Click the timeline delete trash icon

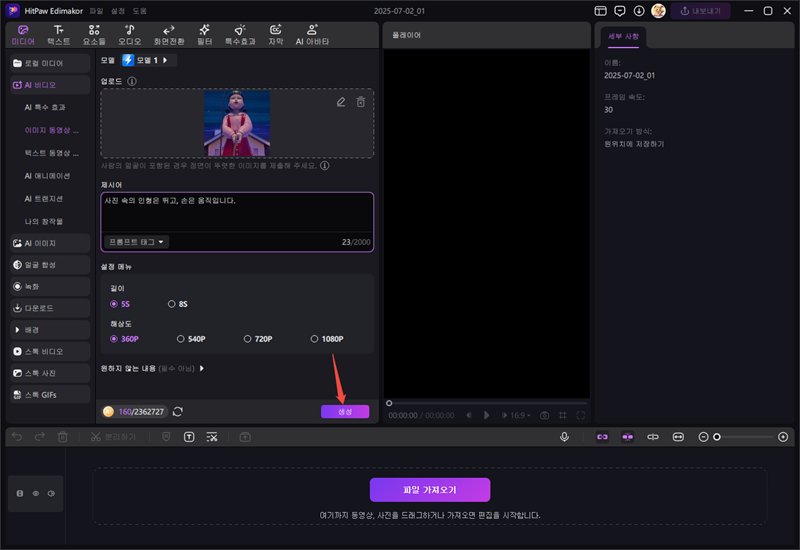pyautogui.click(x=63, y=437)
